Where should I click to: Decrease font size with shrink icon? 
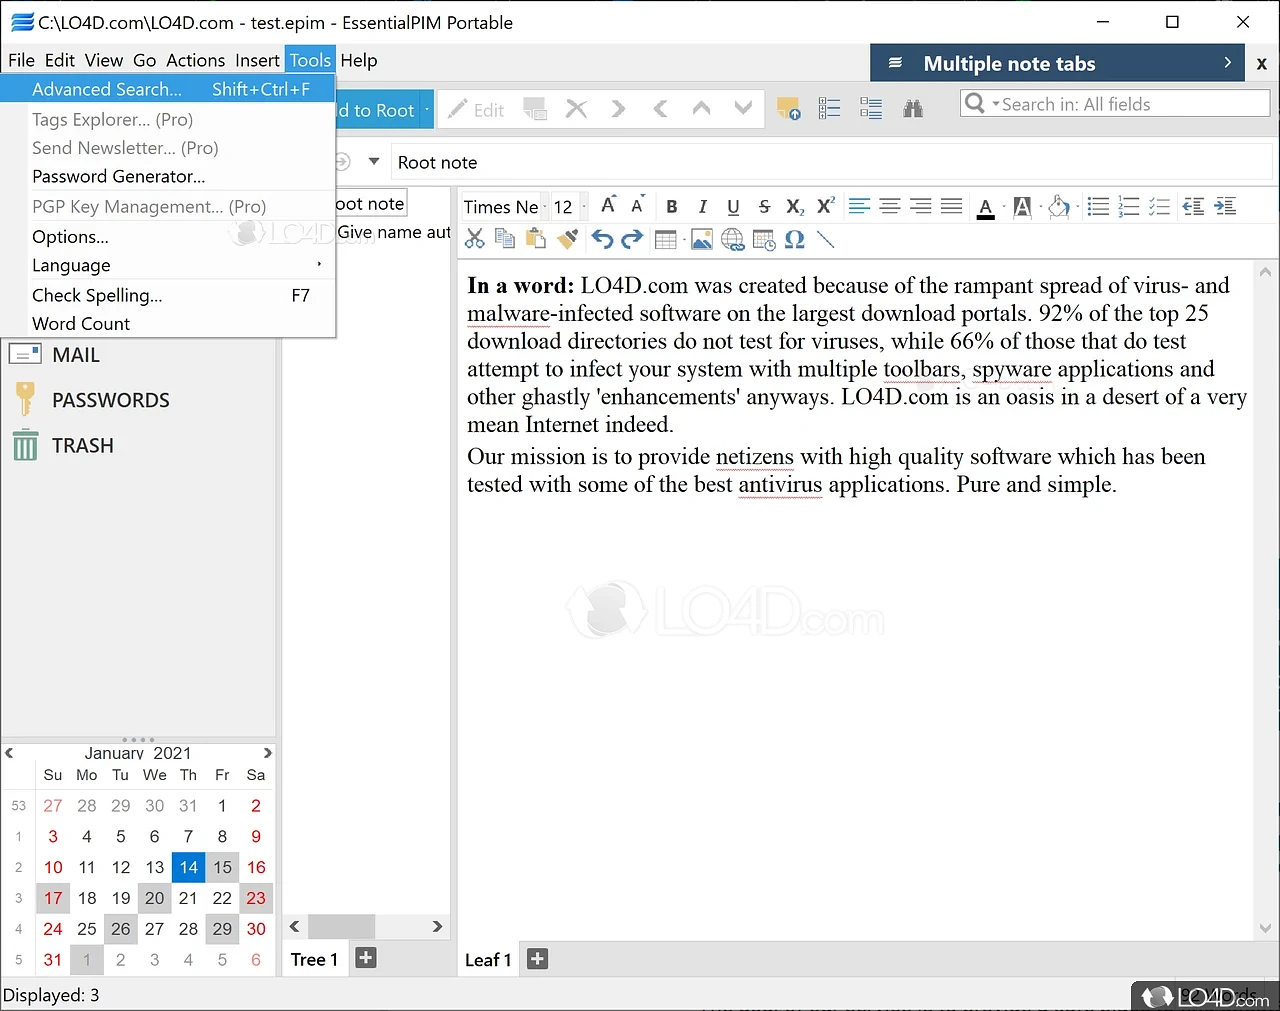coord(637,205)
